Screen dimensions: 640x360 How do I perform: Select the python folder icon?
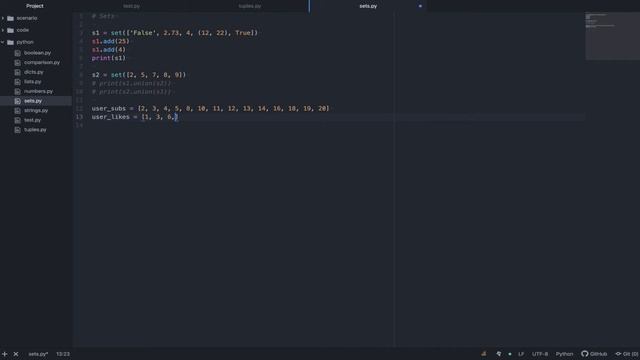11,42
